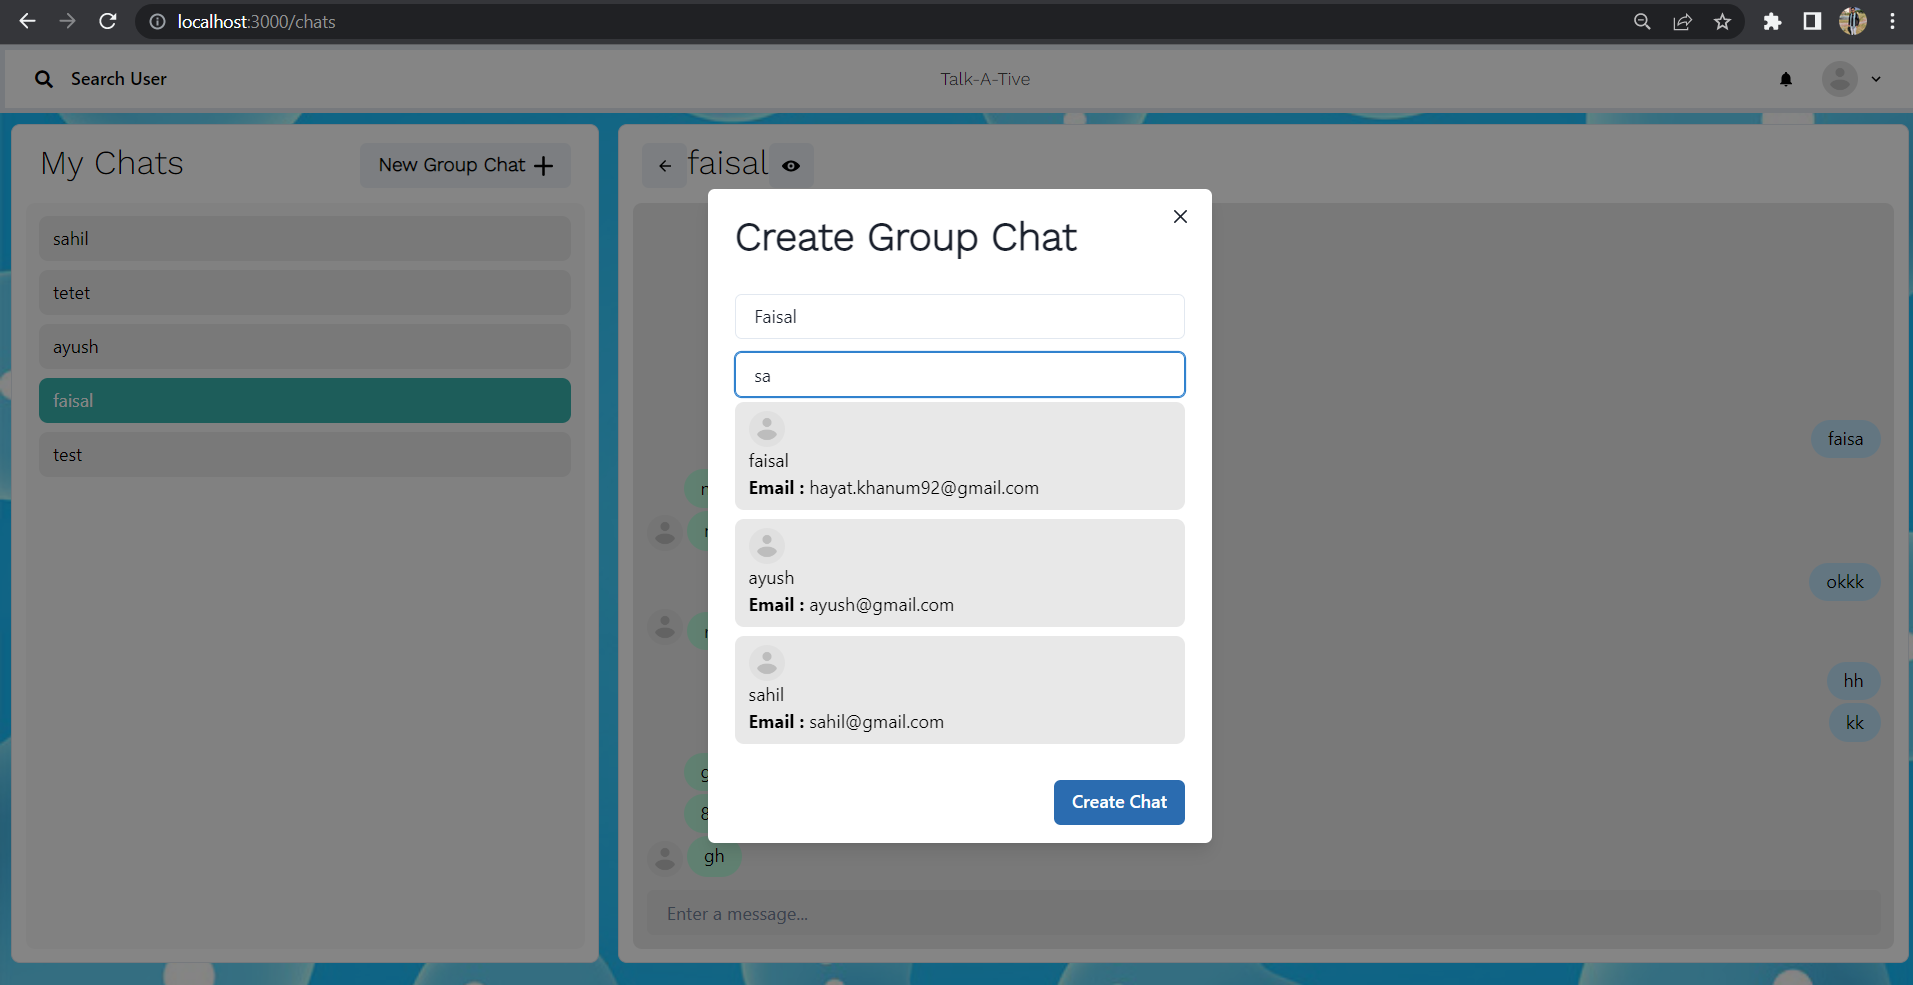
Task: Click faisal's avatar icon in the user list
Action: tap(766, 428)
